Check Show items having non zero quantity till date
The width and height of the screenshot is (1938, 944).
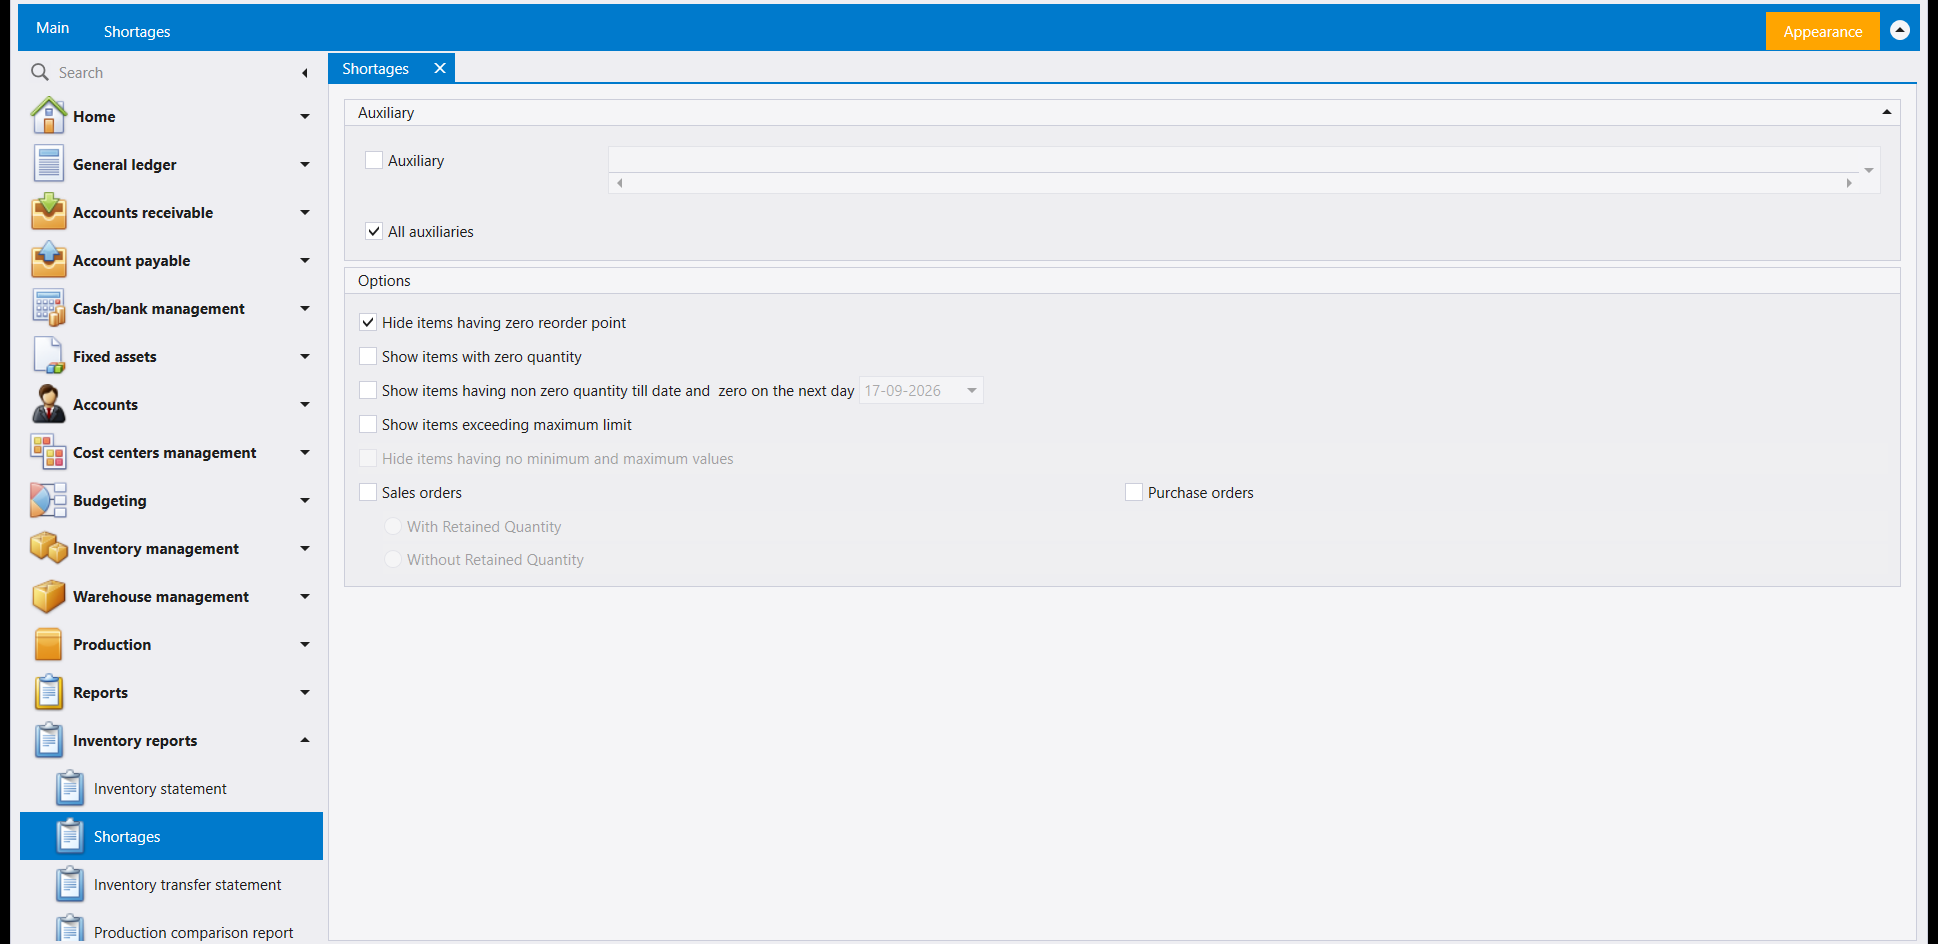click(x=368, y=390)
